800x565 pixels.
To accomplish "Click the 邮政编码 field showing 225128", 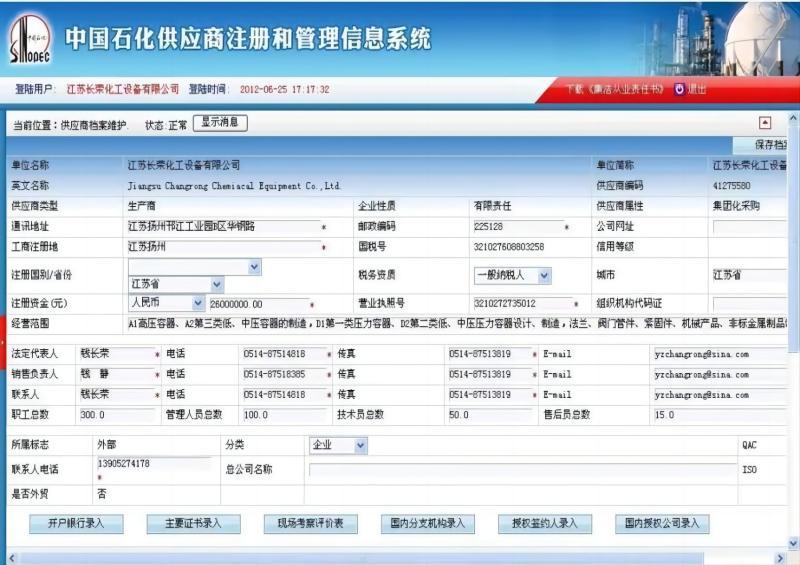I will (x=518, y=227).
